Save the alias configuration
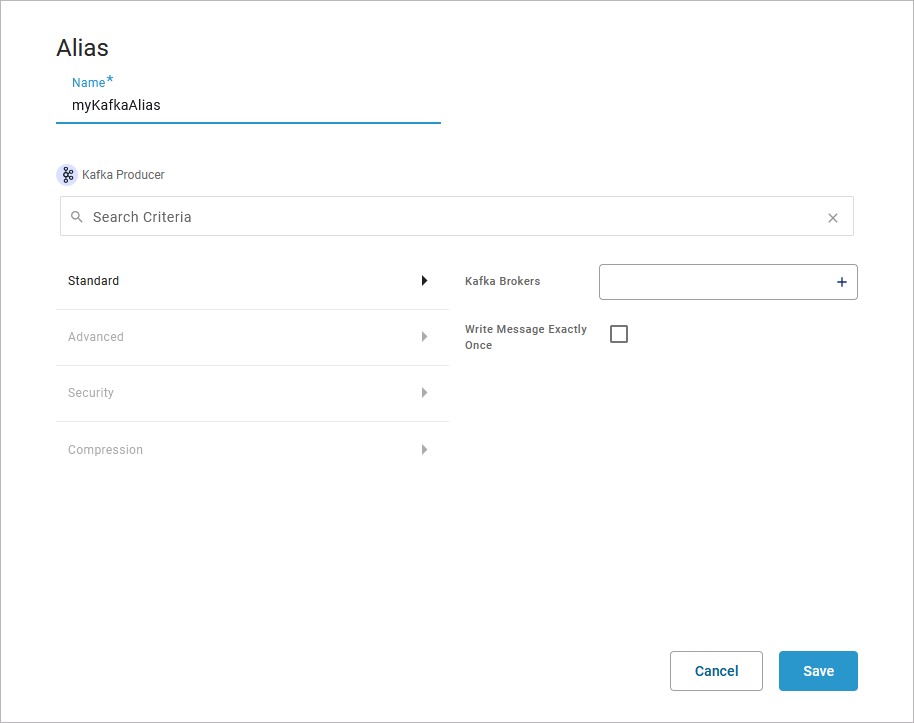This screenshot has height=723, width=914. [818, 671]
